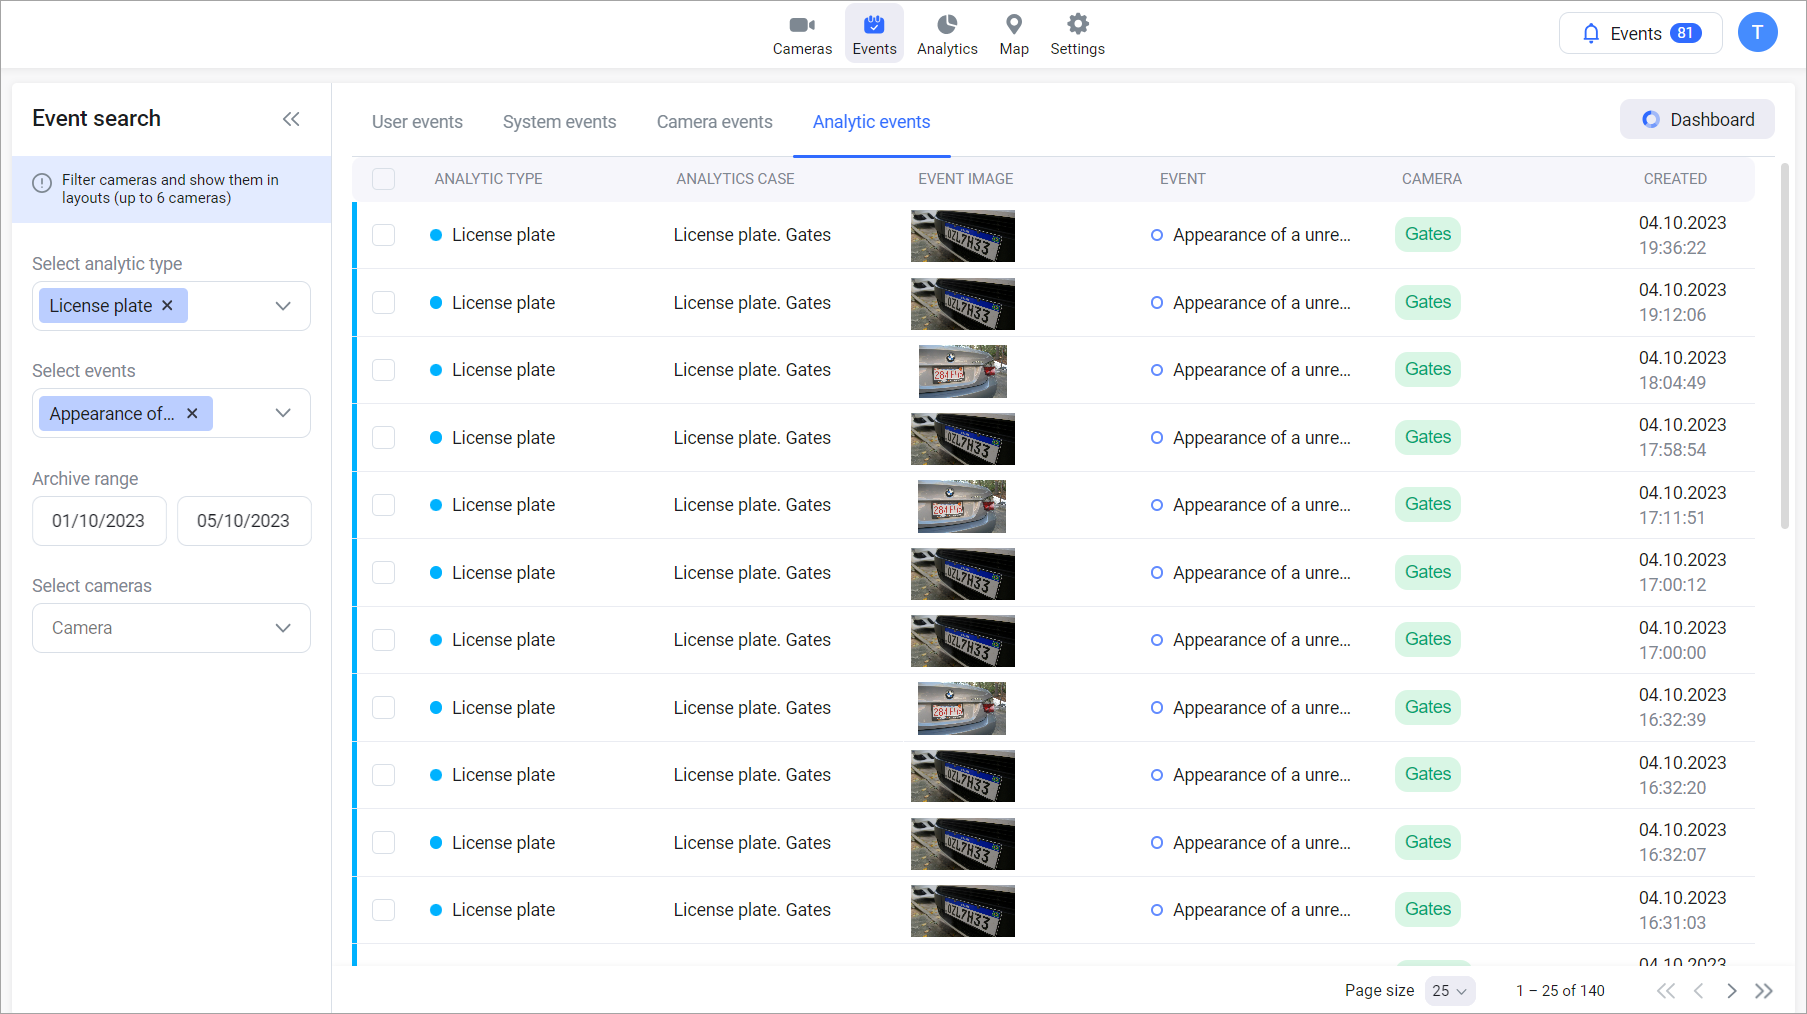Collapse the Event search panel
Viewport: 1807px width, 1014px height.
click(x=291, y=119)
